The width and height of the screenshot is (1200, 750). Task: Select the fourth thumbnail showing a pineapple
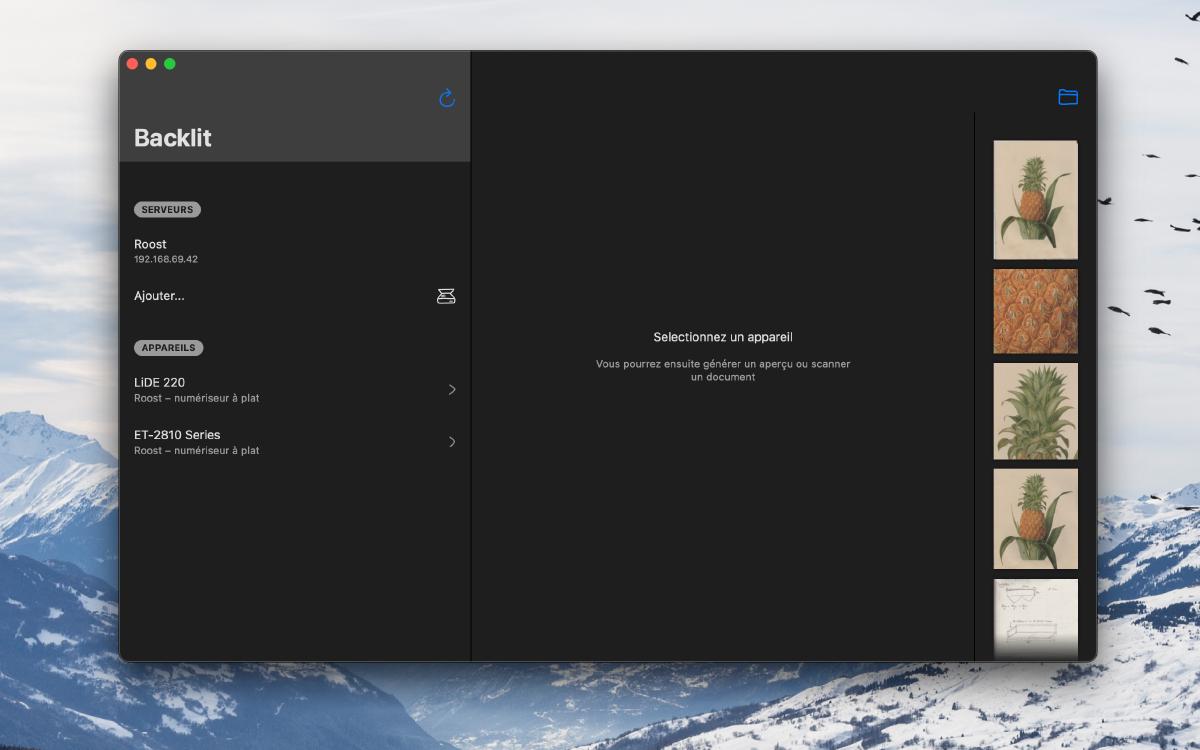click(x=1035, y=518)
